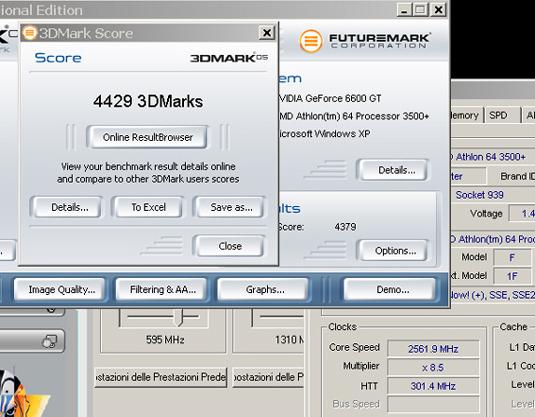Open system Details... in 3DMark main window
Image resolution: width=535 pixels, height=417 pixels.
tap(393, 170)
